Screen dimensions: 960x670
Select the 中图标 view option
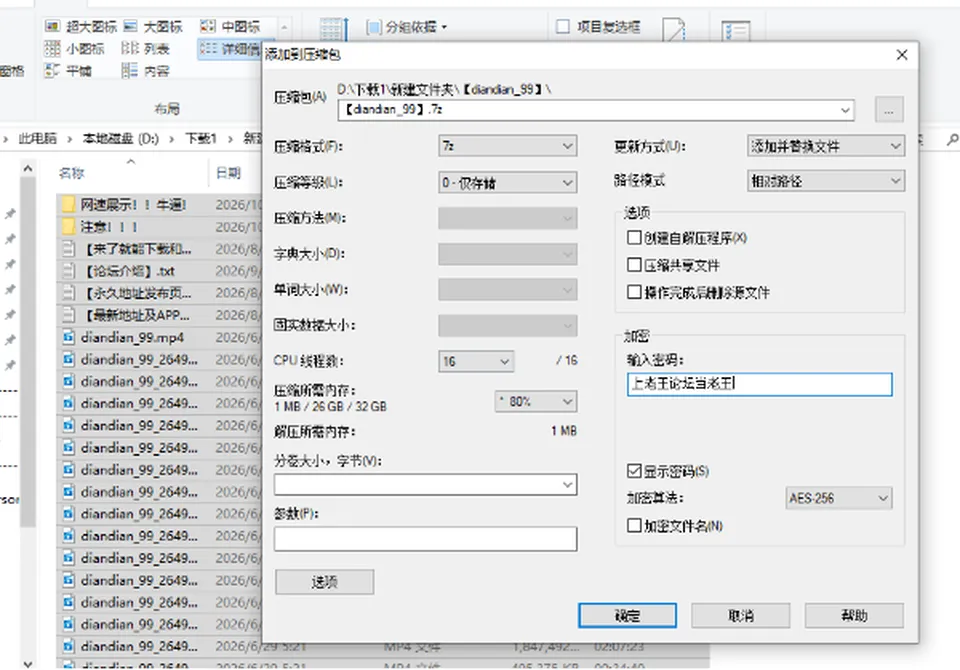click(x=230, y=26)
